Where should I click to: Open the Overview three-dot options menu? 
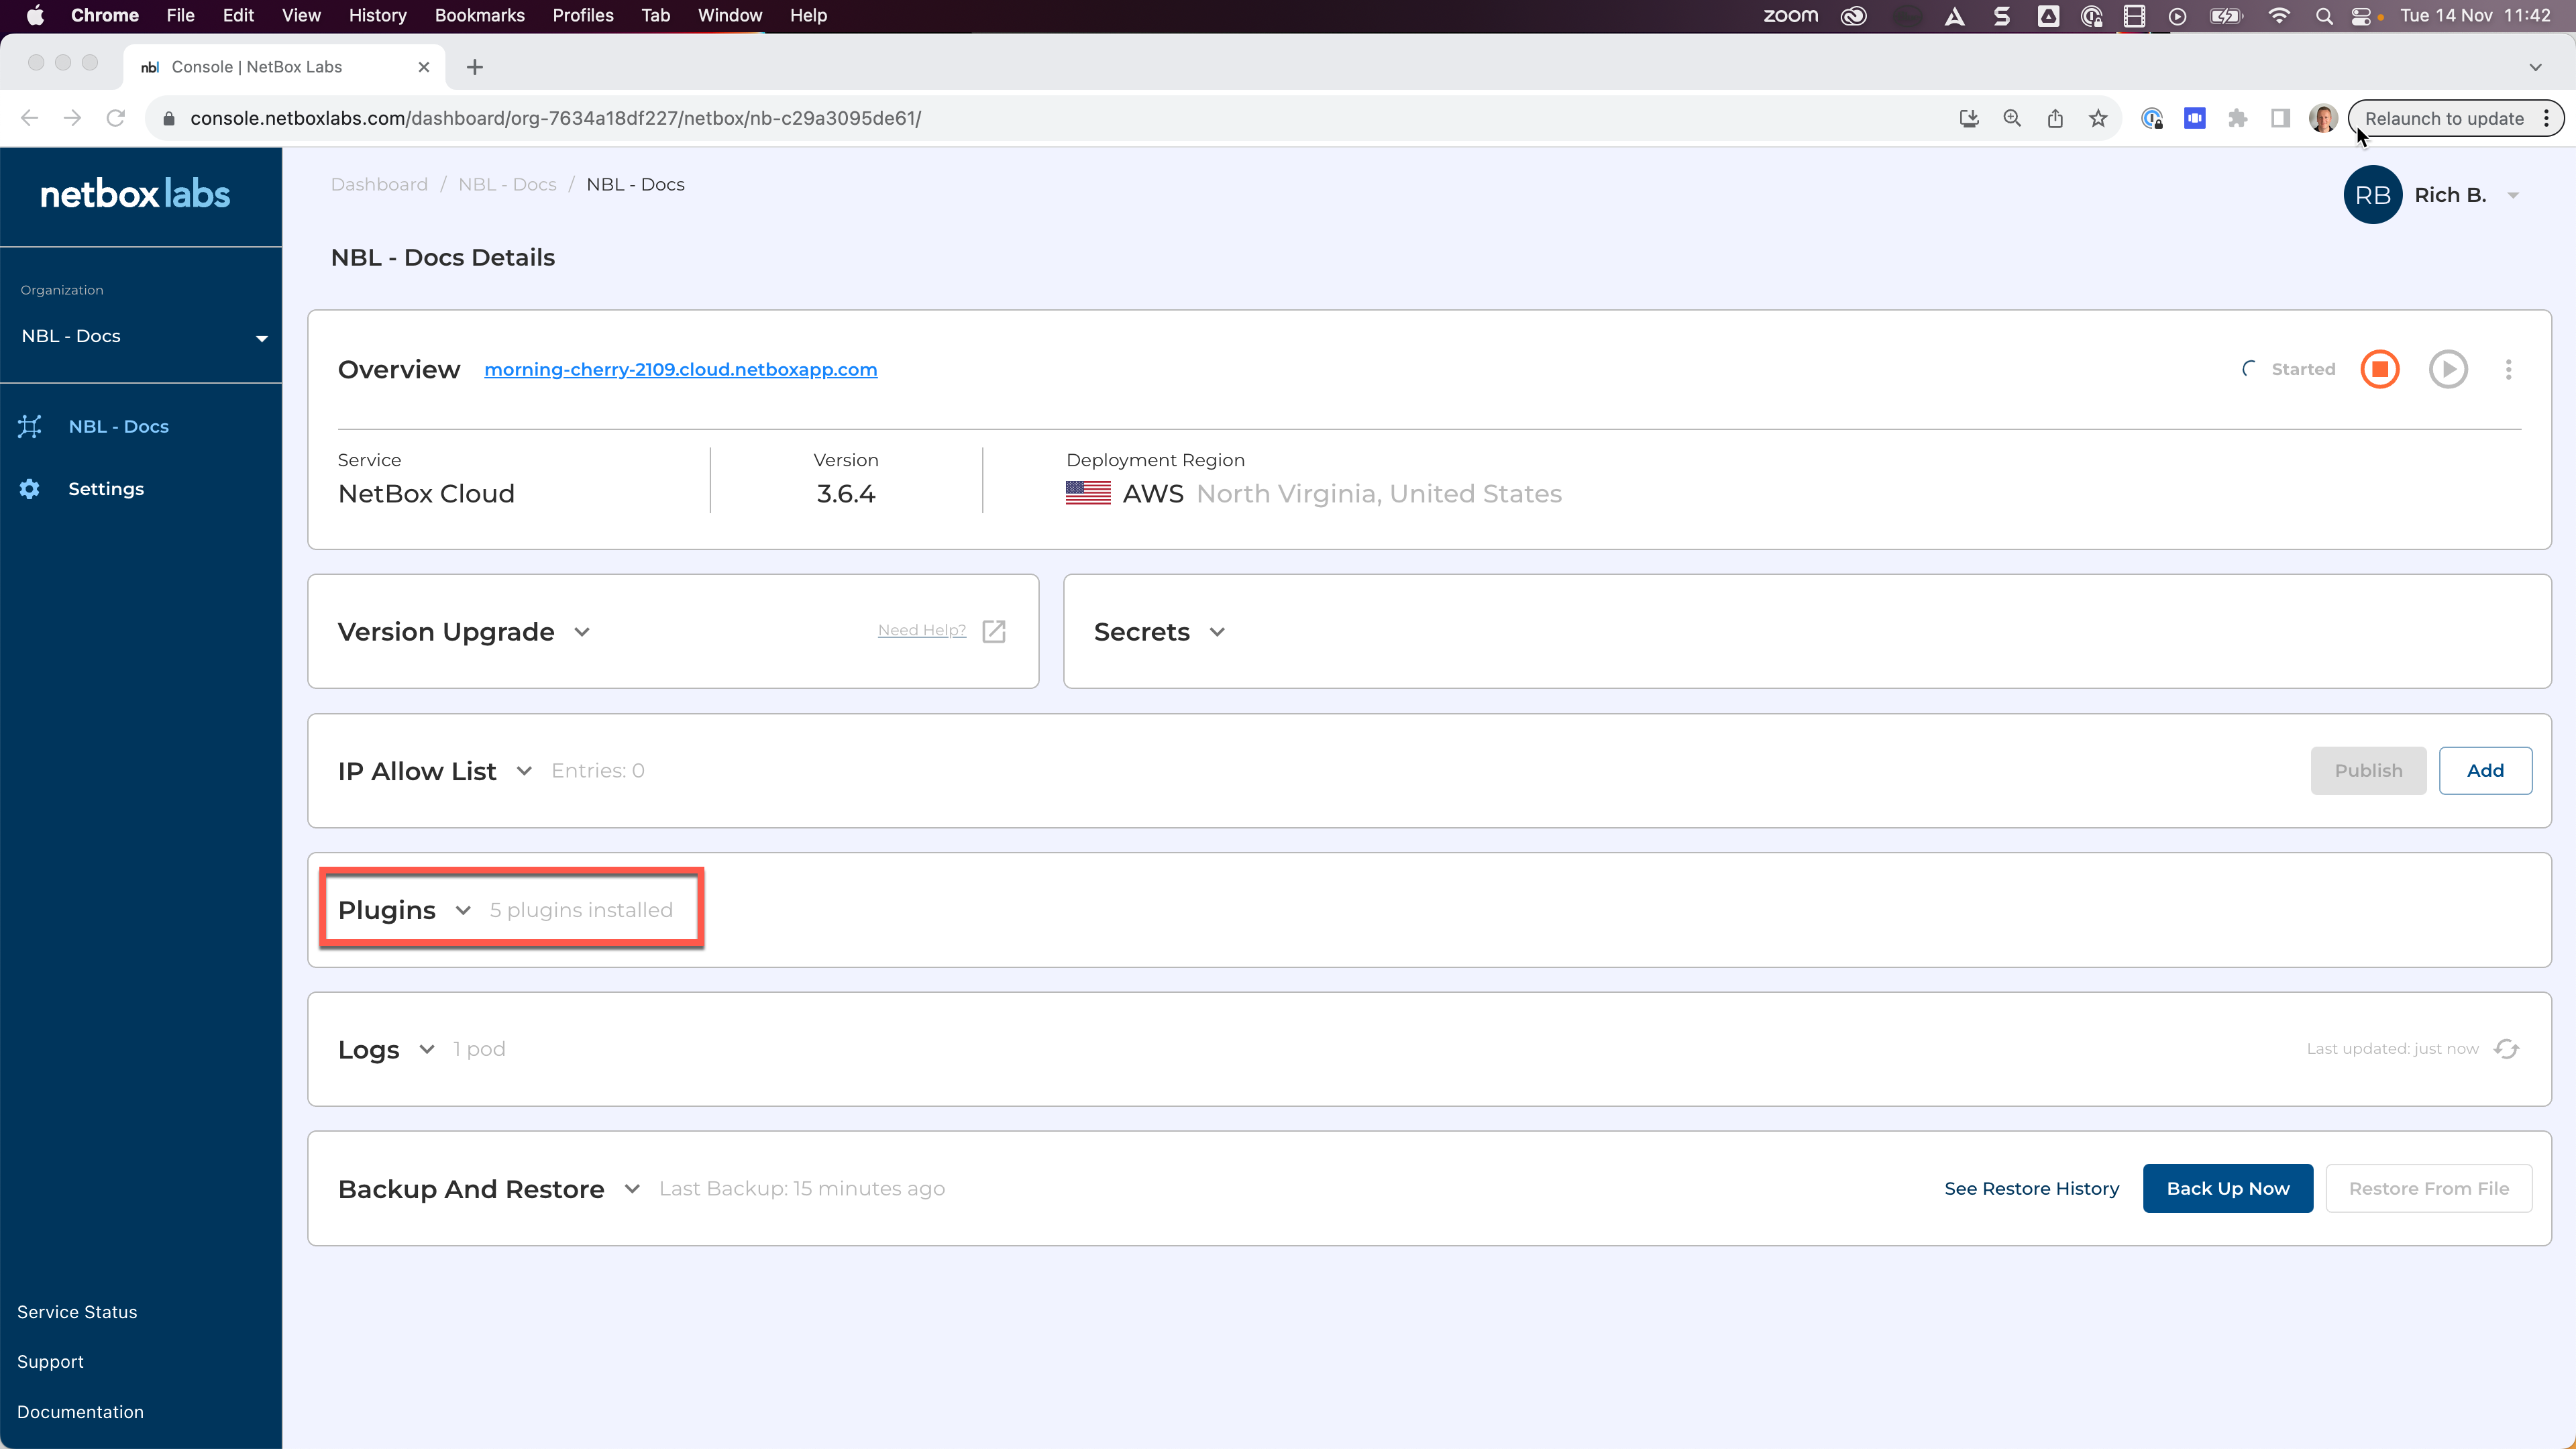pyautogui.click(x=2508, y=369)
